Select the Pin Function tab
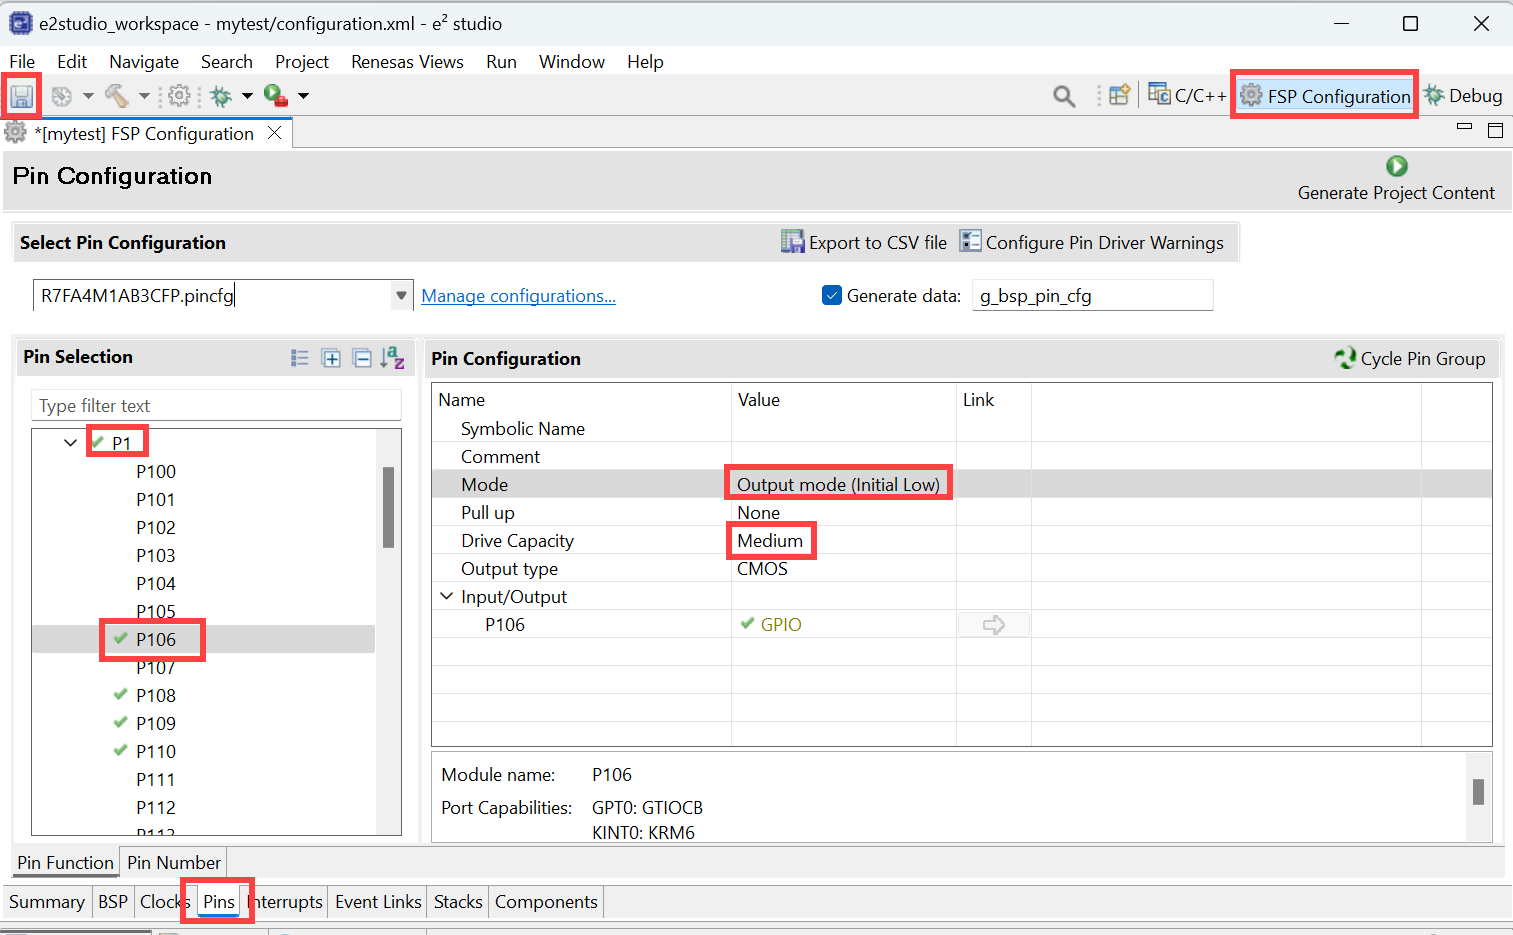The image size is (1513, 935). tap(65, 862)
